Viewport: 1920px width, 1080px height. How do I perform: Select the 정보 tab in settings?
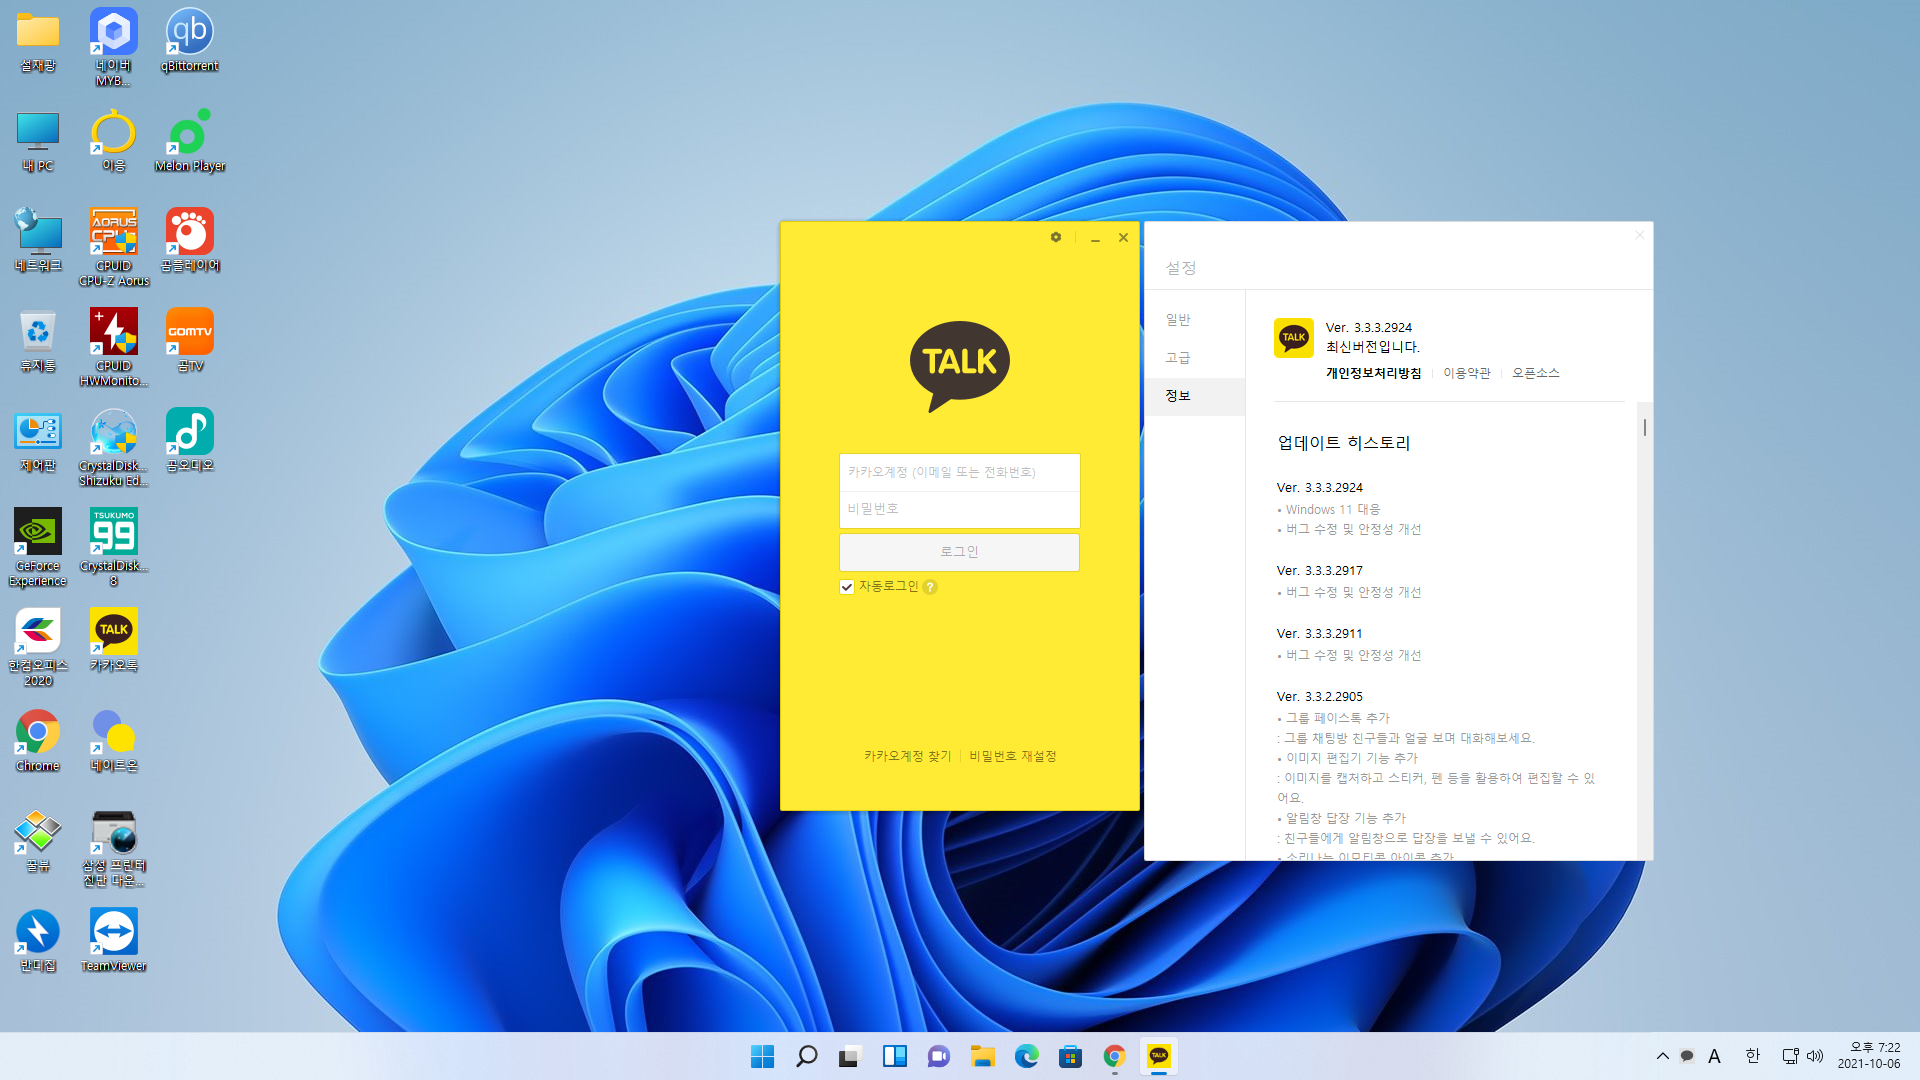(x=1195, y=396)
